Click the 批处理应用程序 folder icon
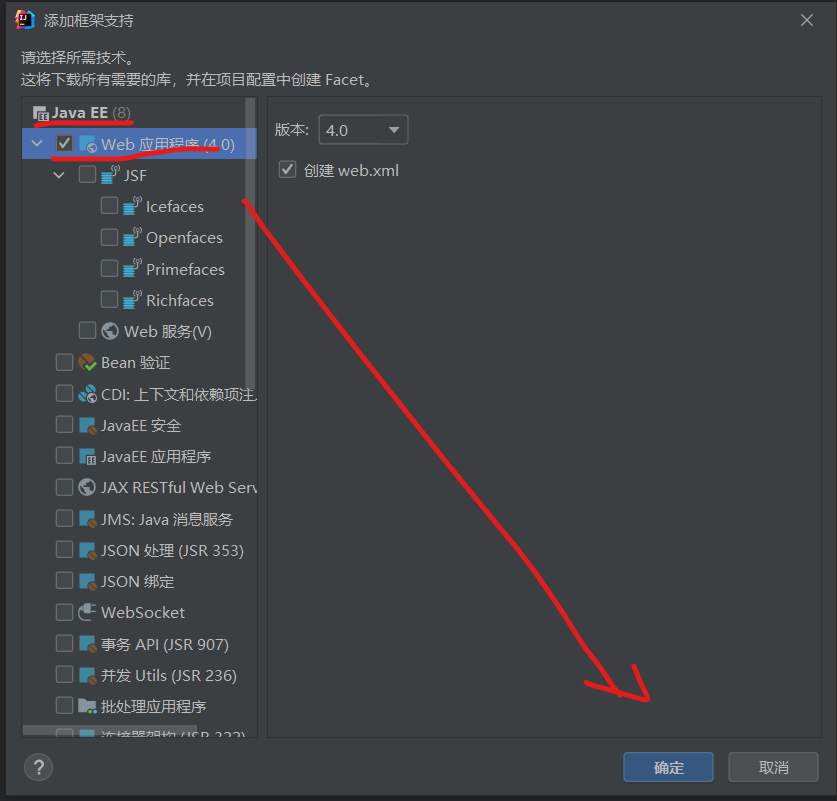 tap(87, 706)
